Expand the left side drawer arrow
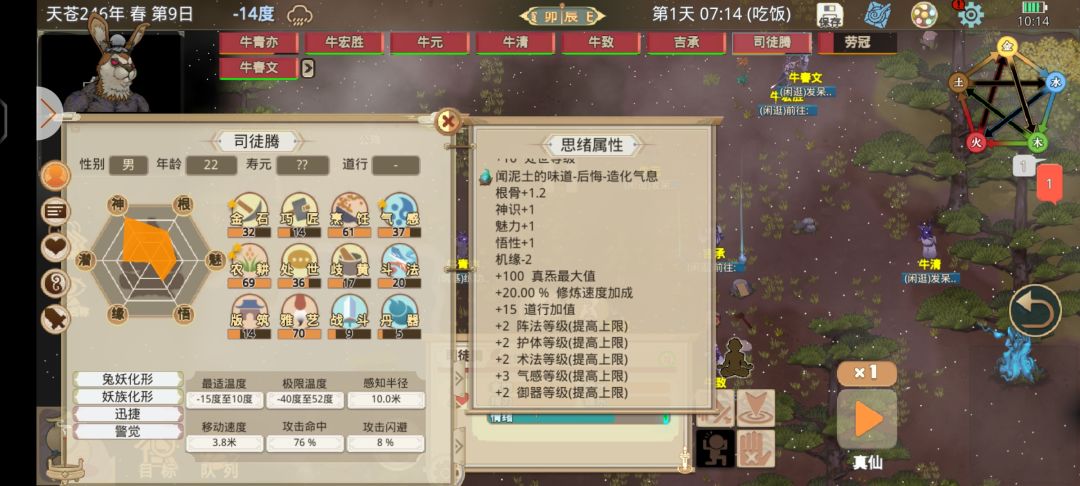Screen dimensions: 1080x486 49,114
